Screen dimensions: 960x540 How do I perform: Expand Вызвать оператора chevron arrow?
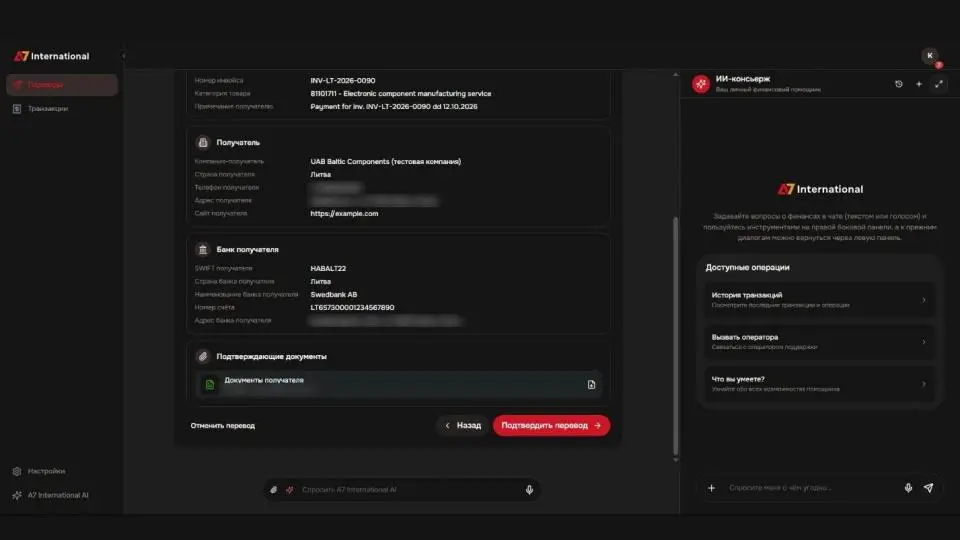point(924,342)
